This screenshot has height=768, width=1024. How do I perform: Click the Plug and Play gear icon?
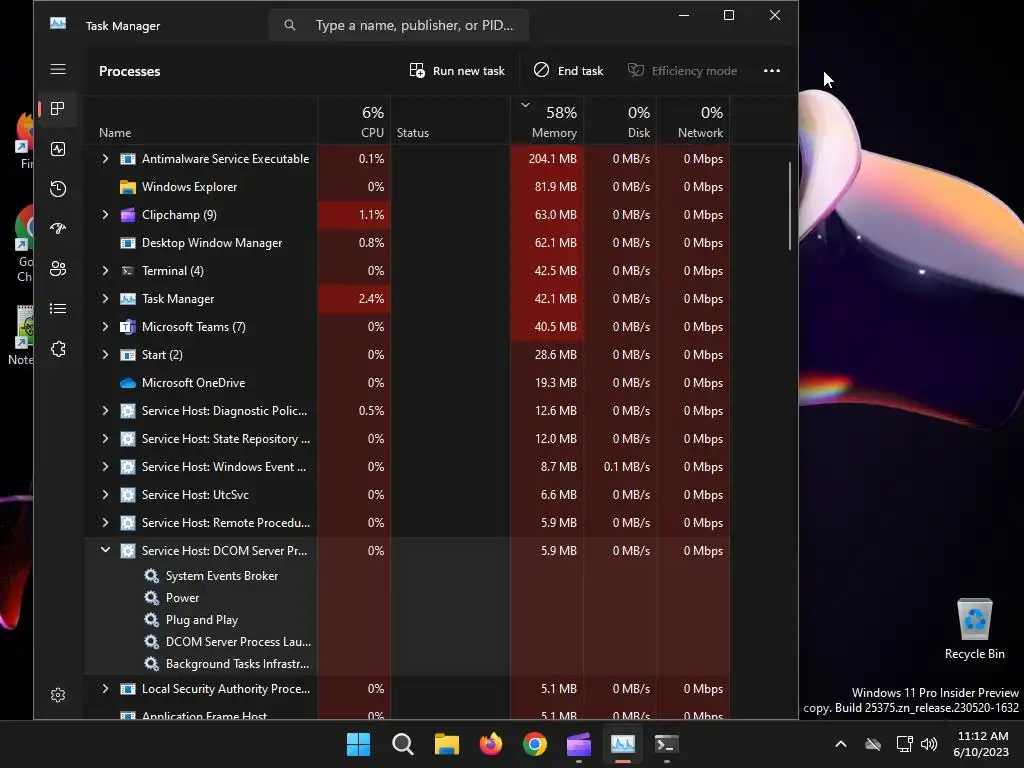coord(152,620)
